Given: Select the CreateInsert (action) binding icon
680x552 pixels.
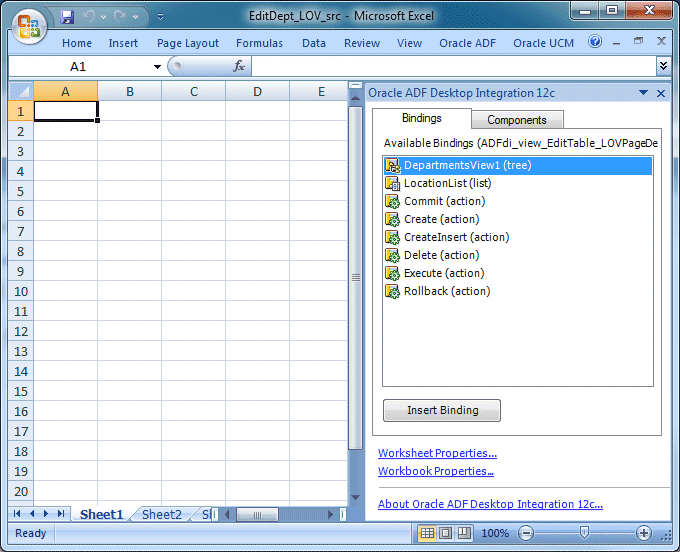Looking at the screenshot, I should point(392,237).
